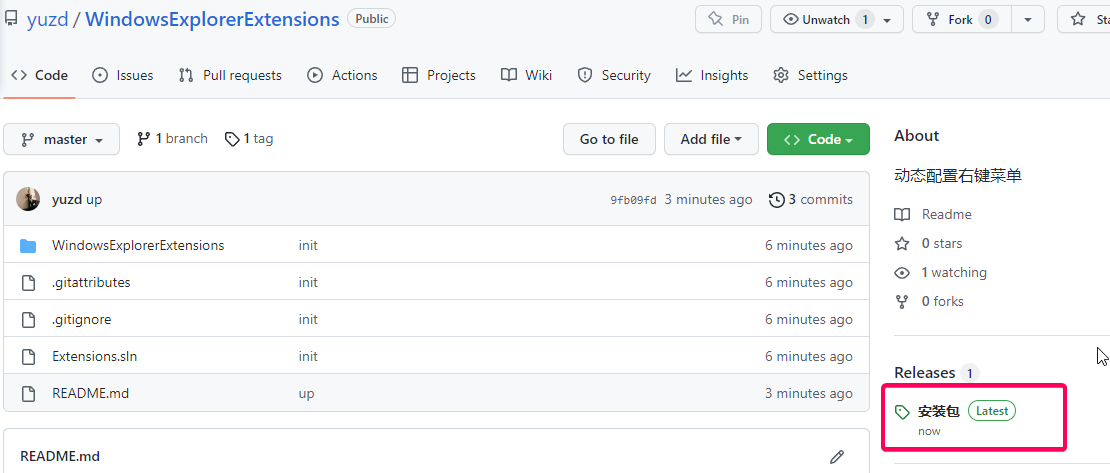Viewport: 1110px width, 473px height.
Task: Open the Pull requests tab
Action: (230, 75)
